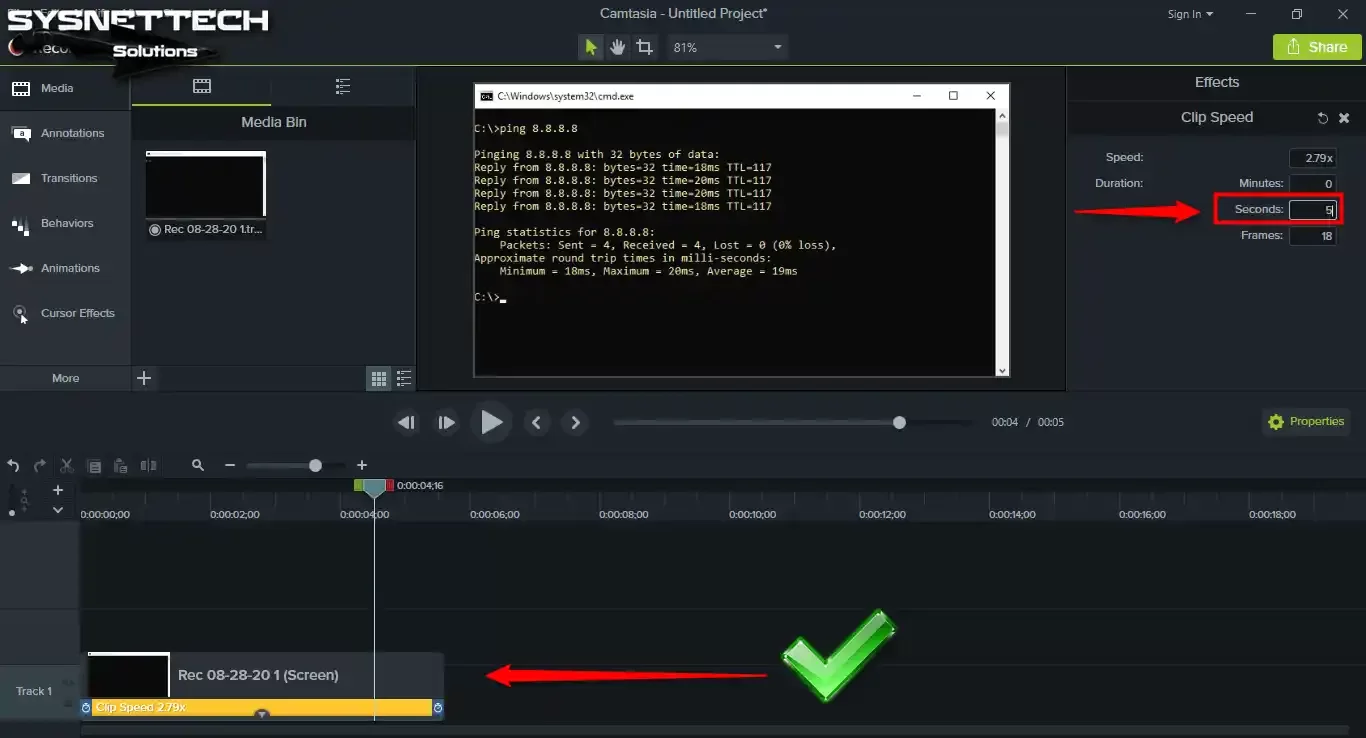The height and width of the screenshot is (738, 1366).
Task: Click the left clip speed stopwatch handle
Action: coord(86,708)
